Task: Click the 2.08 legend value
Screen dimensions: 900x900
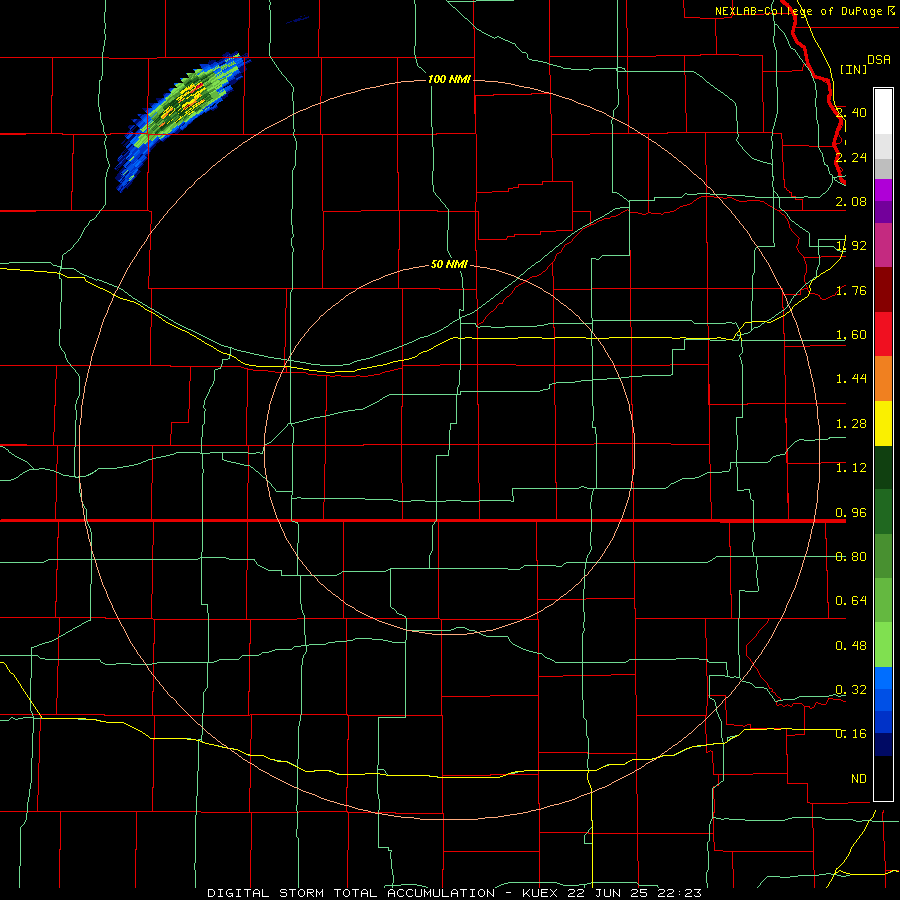Action: pyautogui.click(x=851, y=201)
